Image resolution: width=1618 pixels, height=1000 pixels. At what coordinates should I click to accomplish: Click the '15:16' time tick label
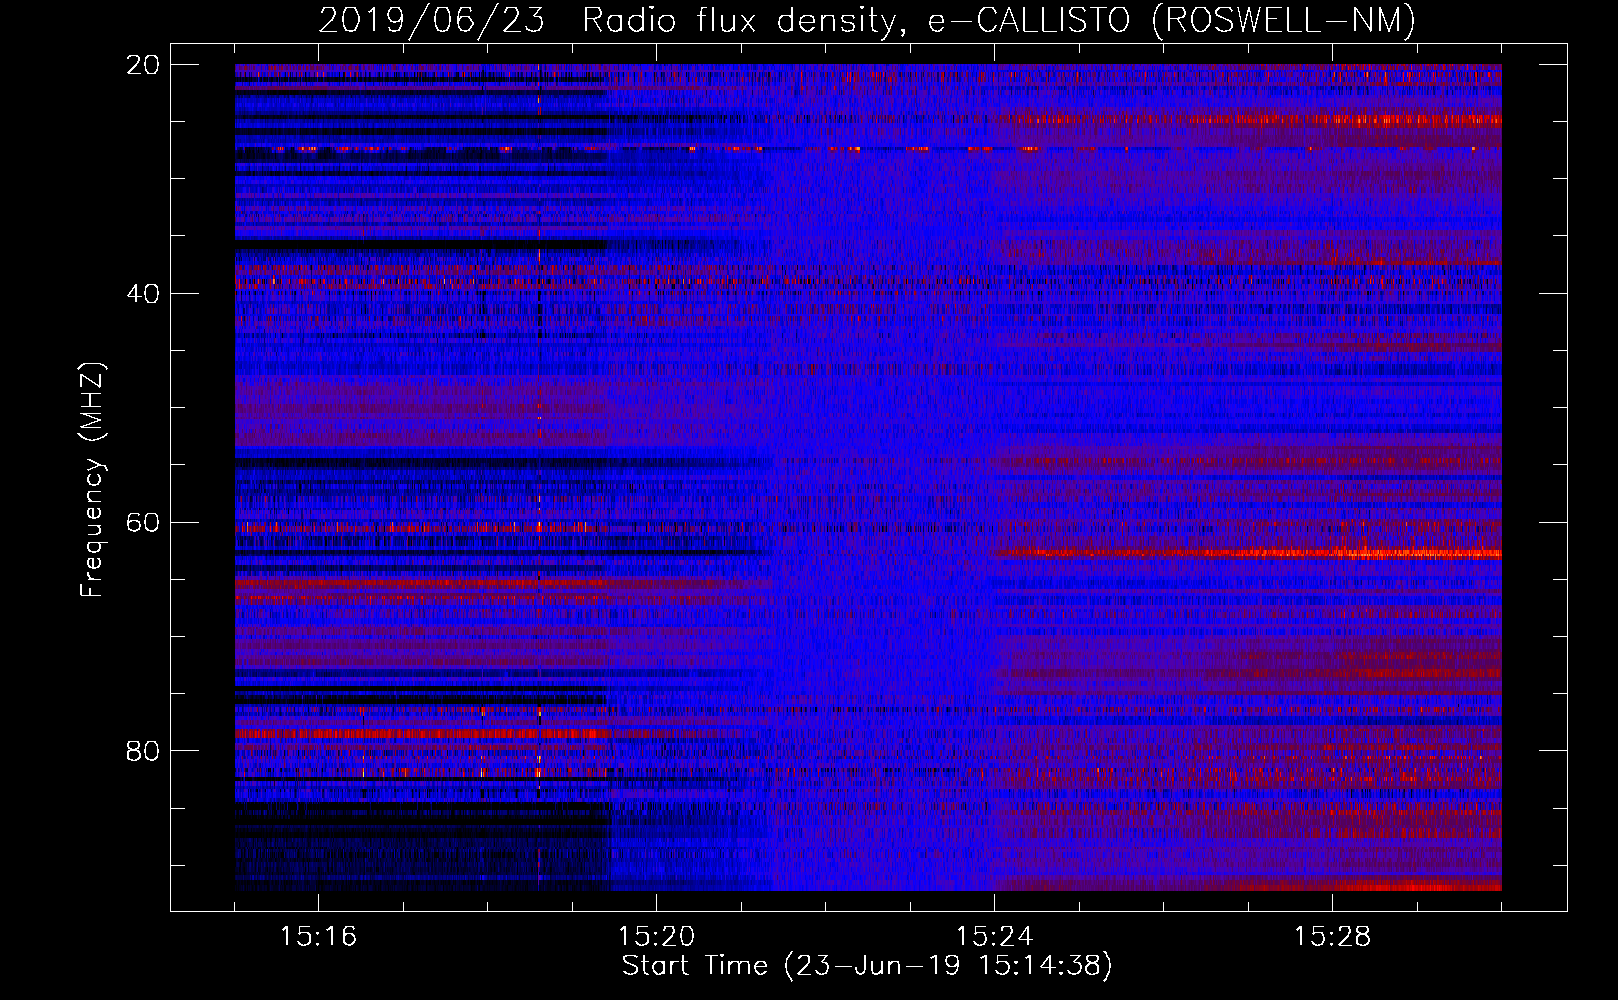pyautogui.click(x=318, y=937)
